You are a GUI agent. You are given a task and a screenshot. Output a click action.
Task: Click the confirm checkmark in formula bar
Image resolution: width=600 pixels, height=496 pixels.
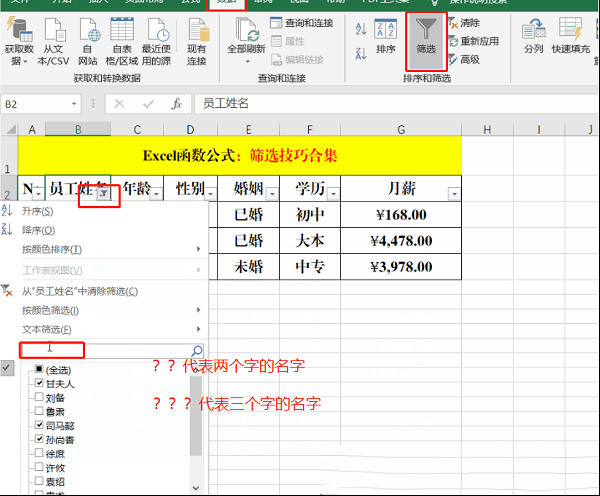click(x=148, y=104)
